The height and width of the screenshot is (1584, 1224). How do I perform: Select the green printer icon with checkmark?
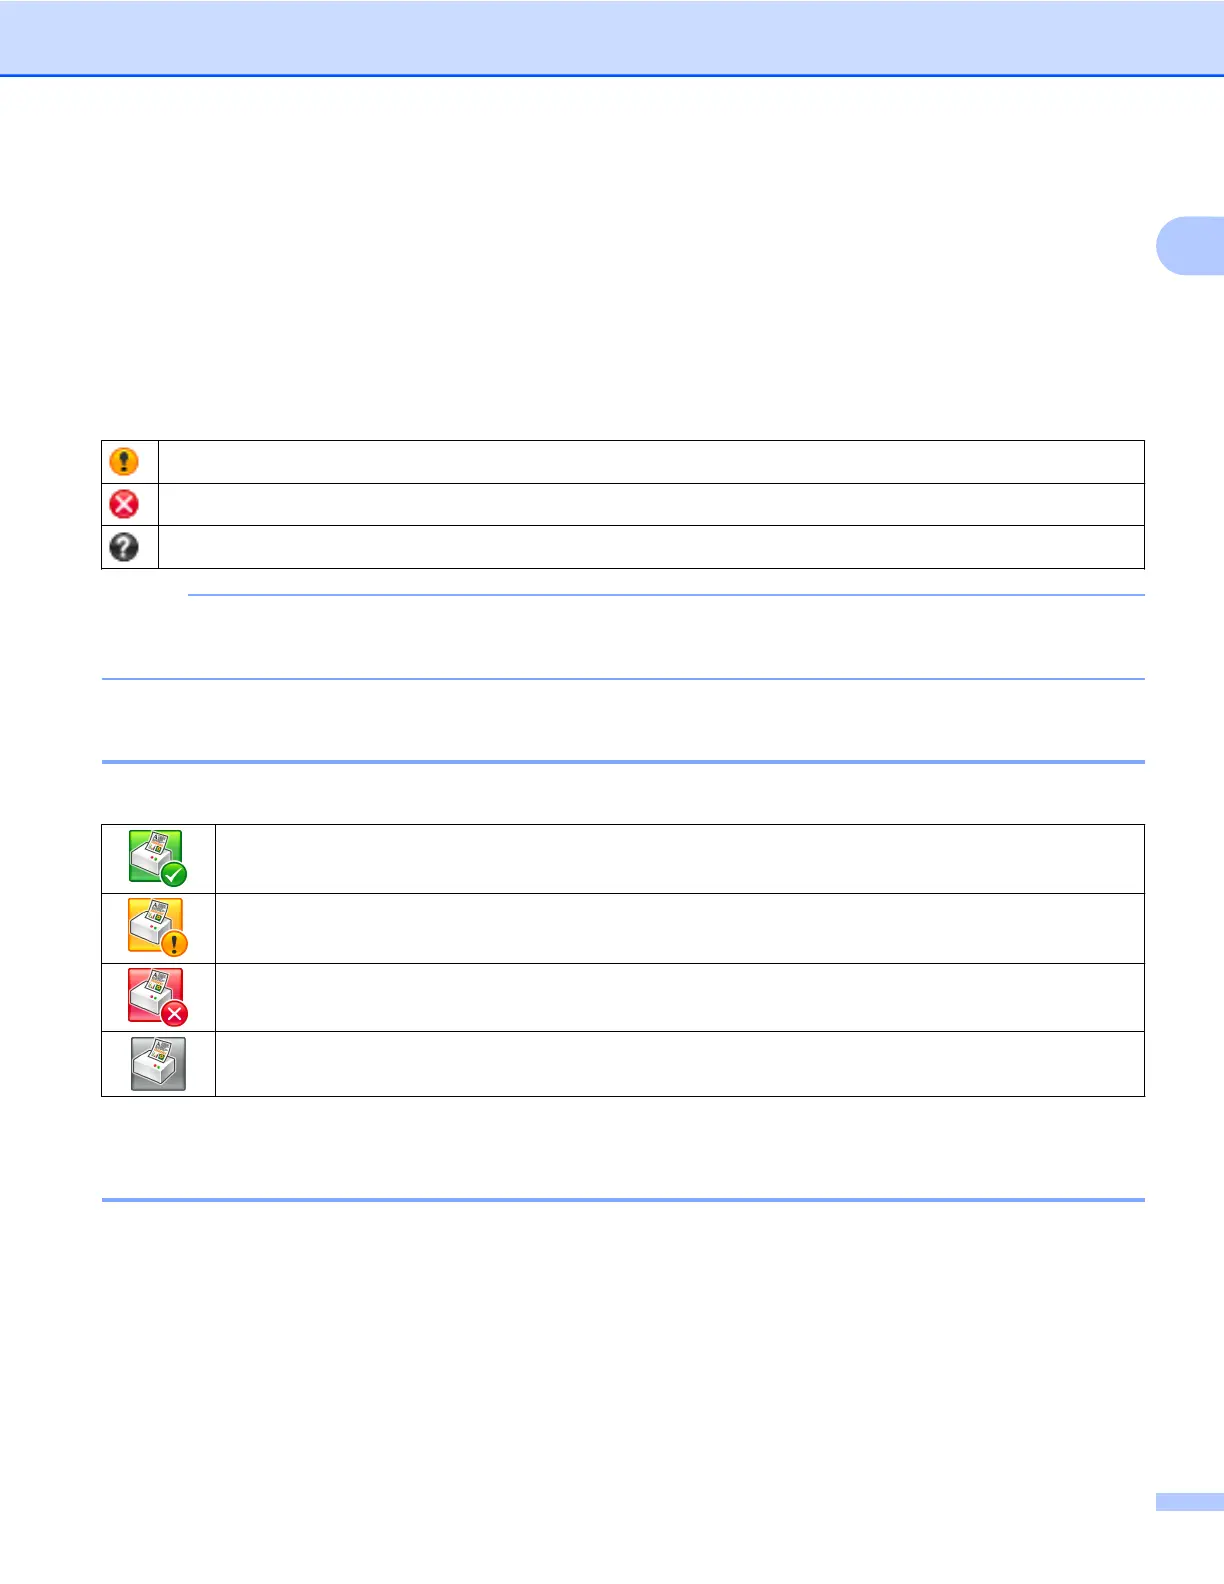[x=158, y=858]
